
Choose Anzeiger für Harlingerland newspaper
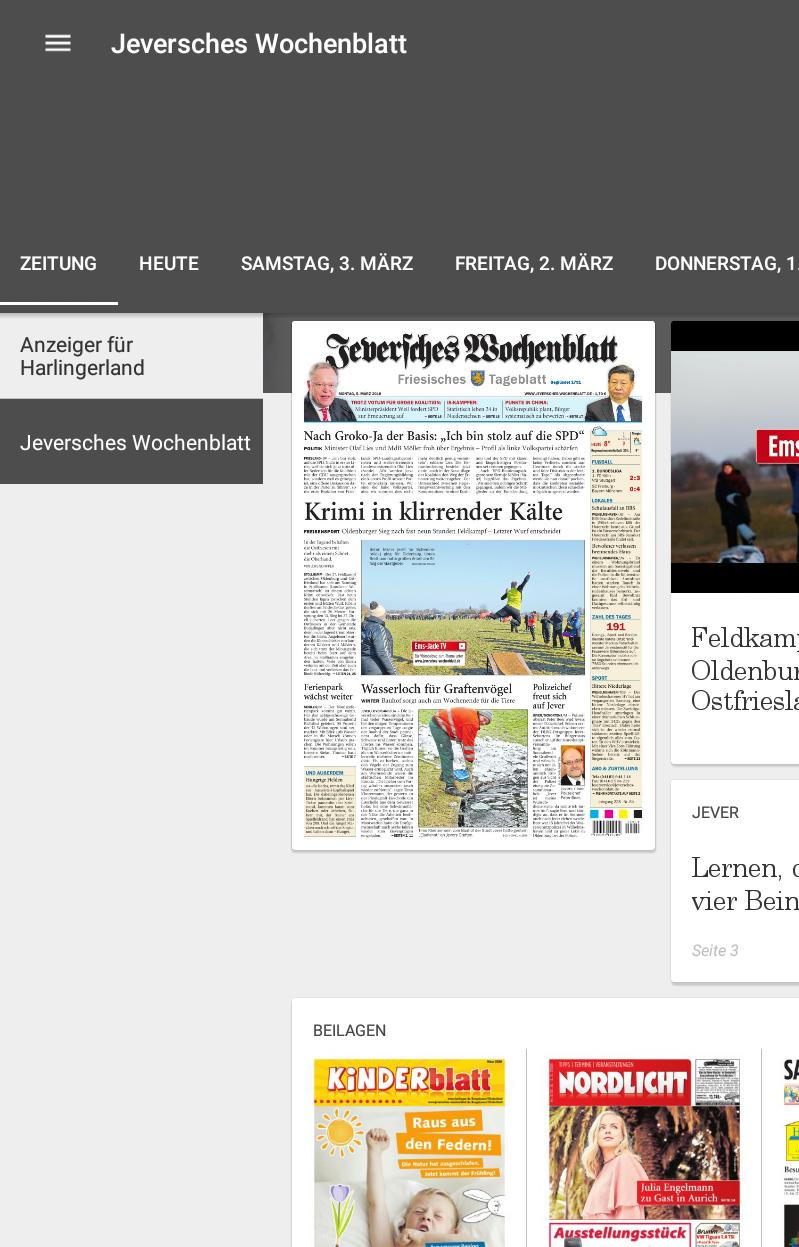pos(131,356)
